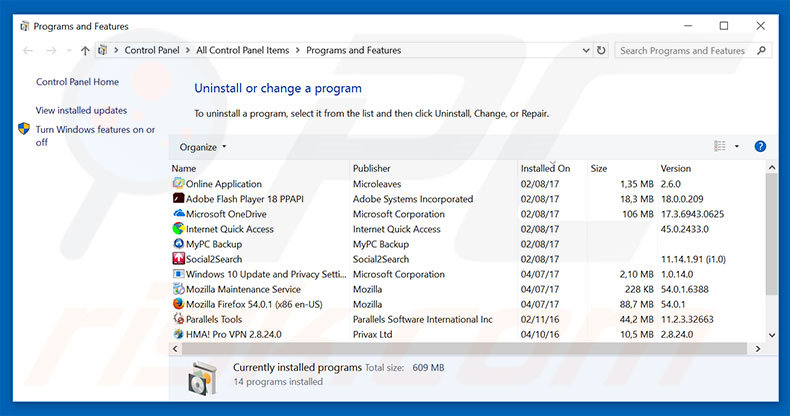The image size is (790, 416).
Task: Select the Adobe Flash Player icon
Action: click(x=178, y=199)
